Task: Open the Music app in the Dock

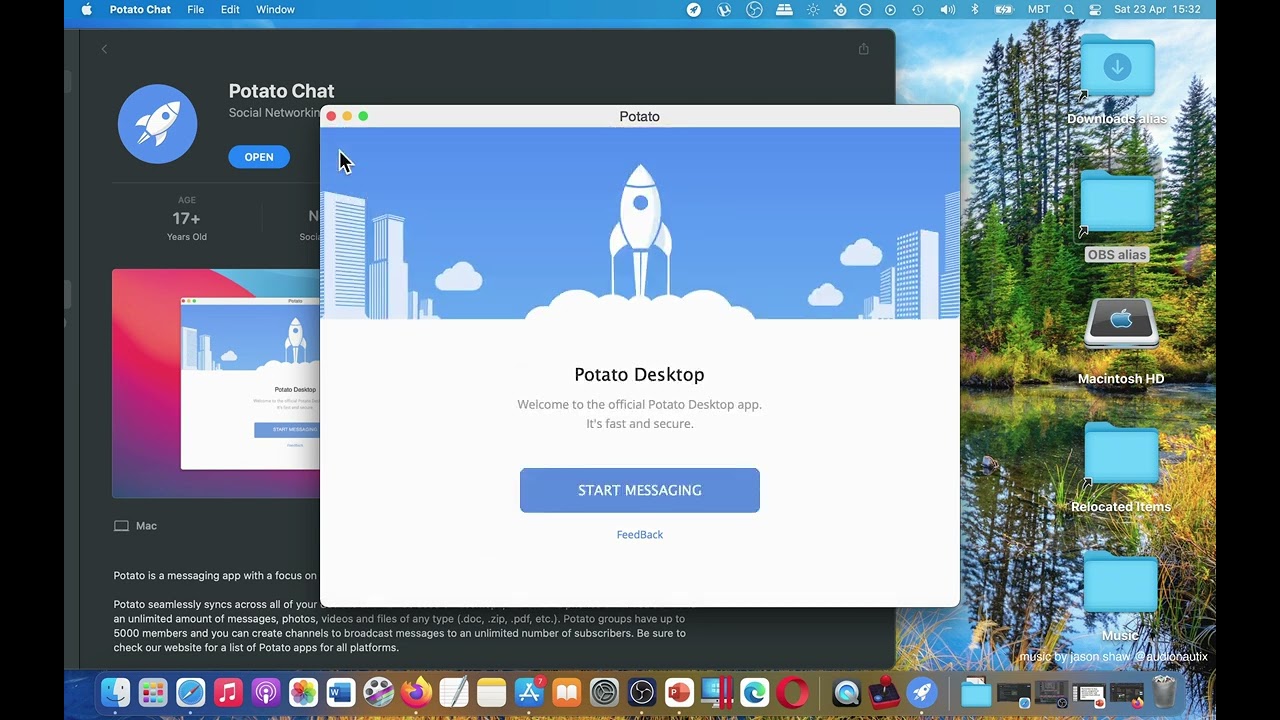Action: [228, 692]
